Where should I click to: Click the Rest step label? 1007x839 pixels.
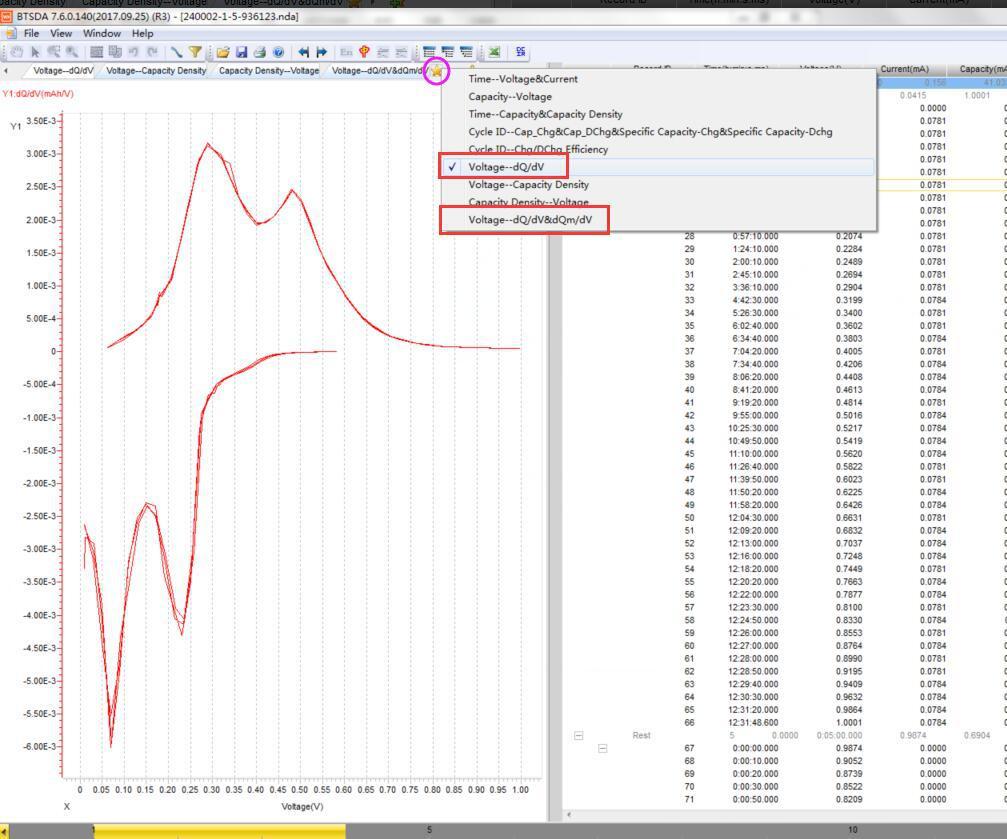point(641,736)
